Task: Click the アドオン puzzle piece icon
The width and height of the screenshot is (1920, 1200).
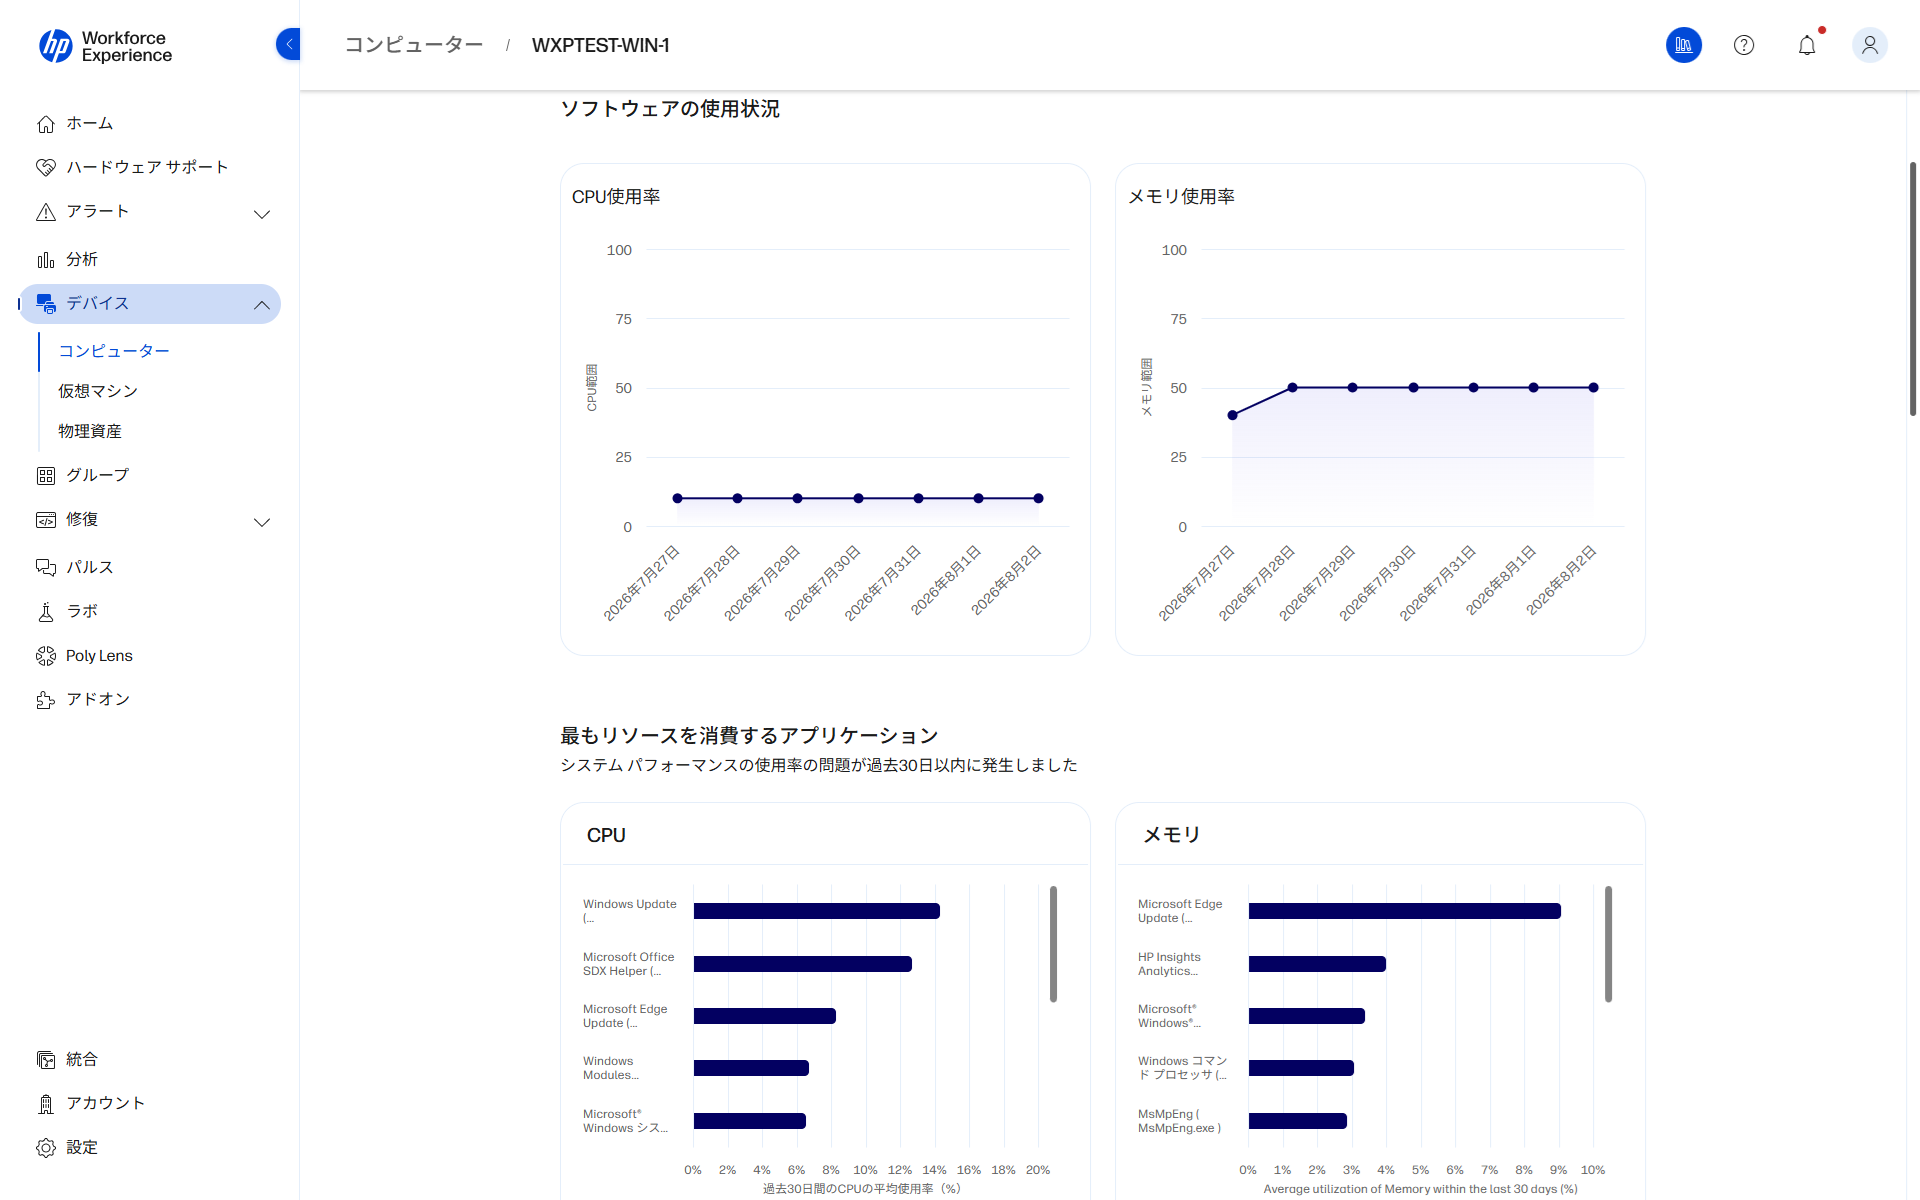Action: (x=46, y=700)
